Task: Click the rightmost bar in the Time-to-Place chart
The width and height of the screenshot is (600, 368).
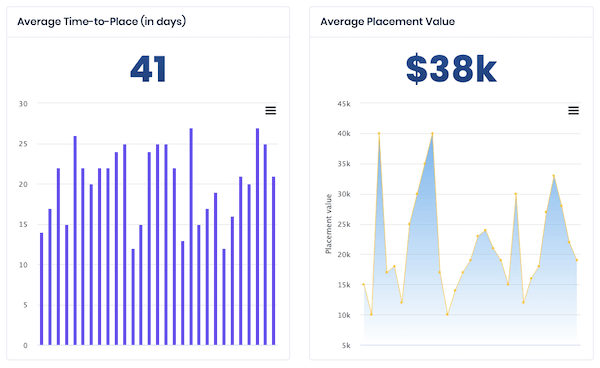Action: point(274,261)
